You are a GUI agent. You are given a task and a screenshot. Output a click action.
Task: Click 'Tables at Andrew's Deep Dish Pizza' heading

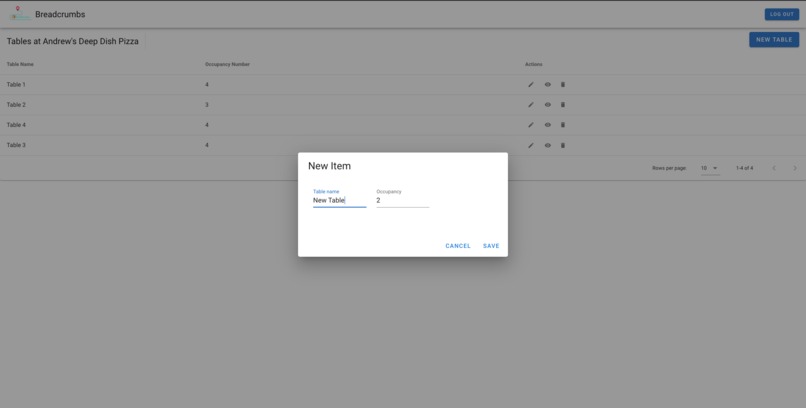(72, 41)
